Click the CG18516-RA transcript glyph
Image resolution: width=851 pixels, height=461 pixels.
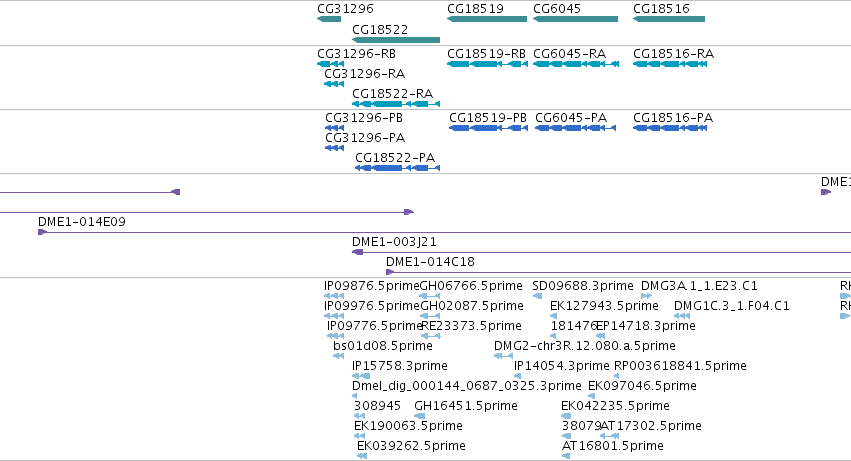click(670, 64)
